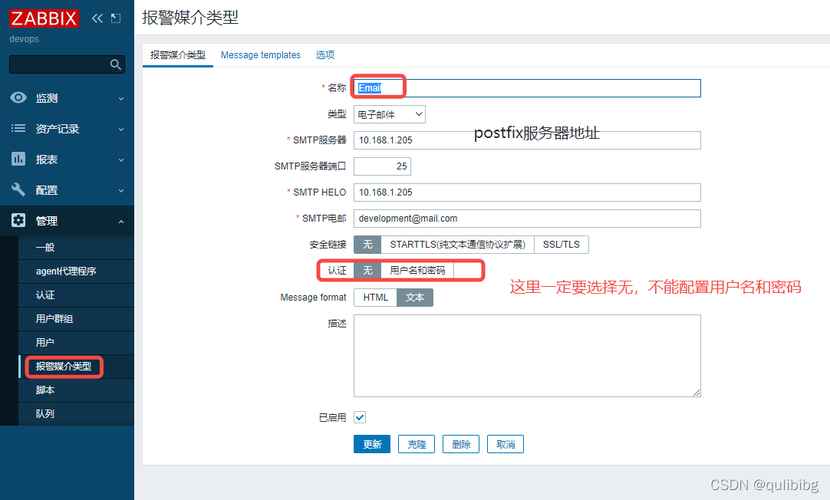Click the 资产记录 menu label

[x=57, y=129]
